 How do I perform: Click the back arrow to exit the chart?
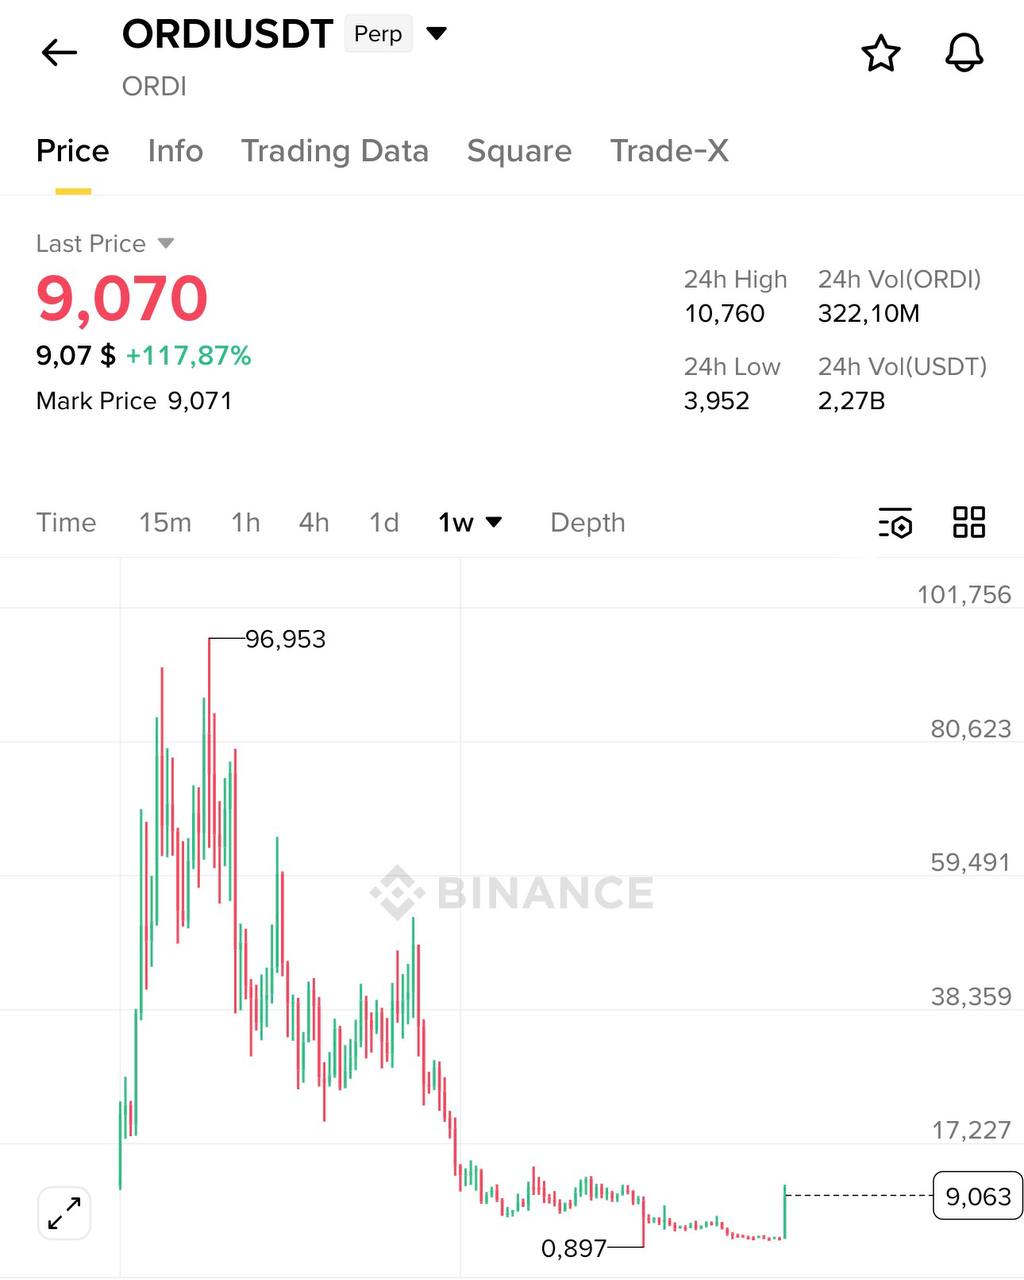pyautogui.click(x=58, y=52)
